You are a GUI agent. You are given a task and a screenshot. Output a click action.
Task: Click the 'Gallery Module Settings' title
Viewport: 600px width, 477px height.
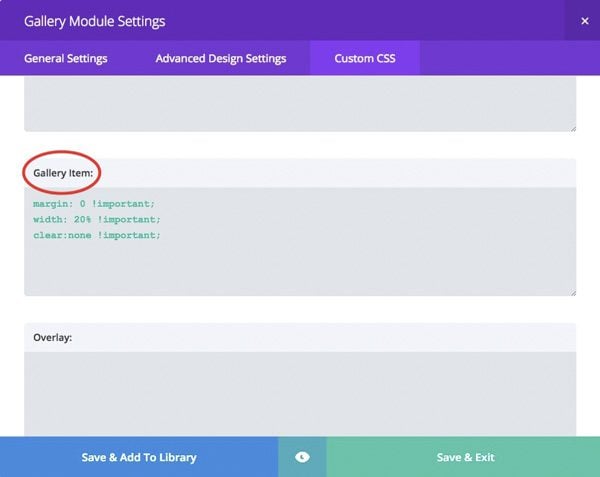(95, 21)
